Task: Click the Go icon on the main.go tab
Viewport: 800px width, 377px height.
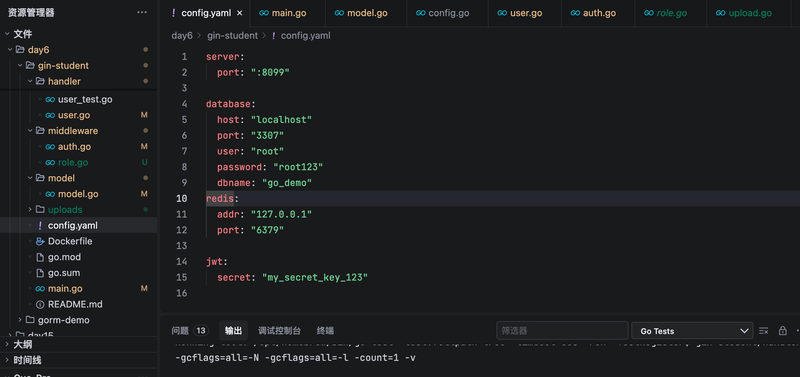Action: pos(264,13)
